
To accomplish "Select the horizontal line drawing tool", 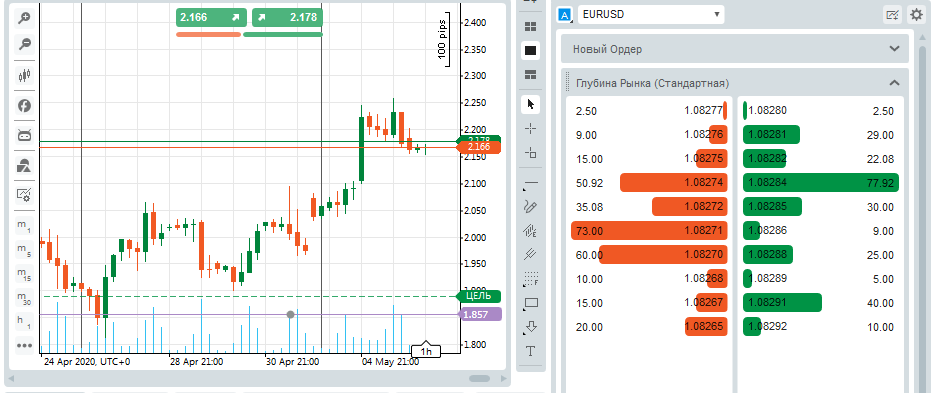I will (x=530, y=183).
